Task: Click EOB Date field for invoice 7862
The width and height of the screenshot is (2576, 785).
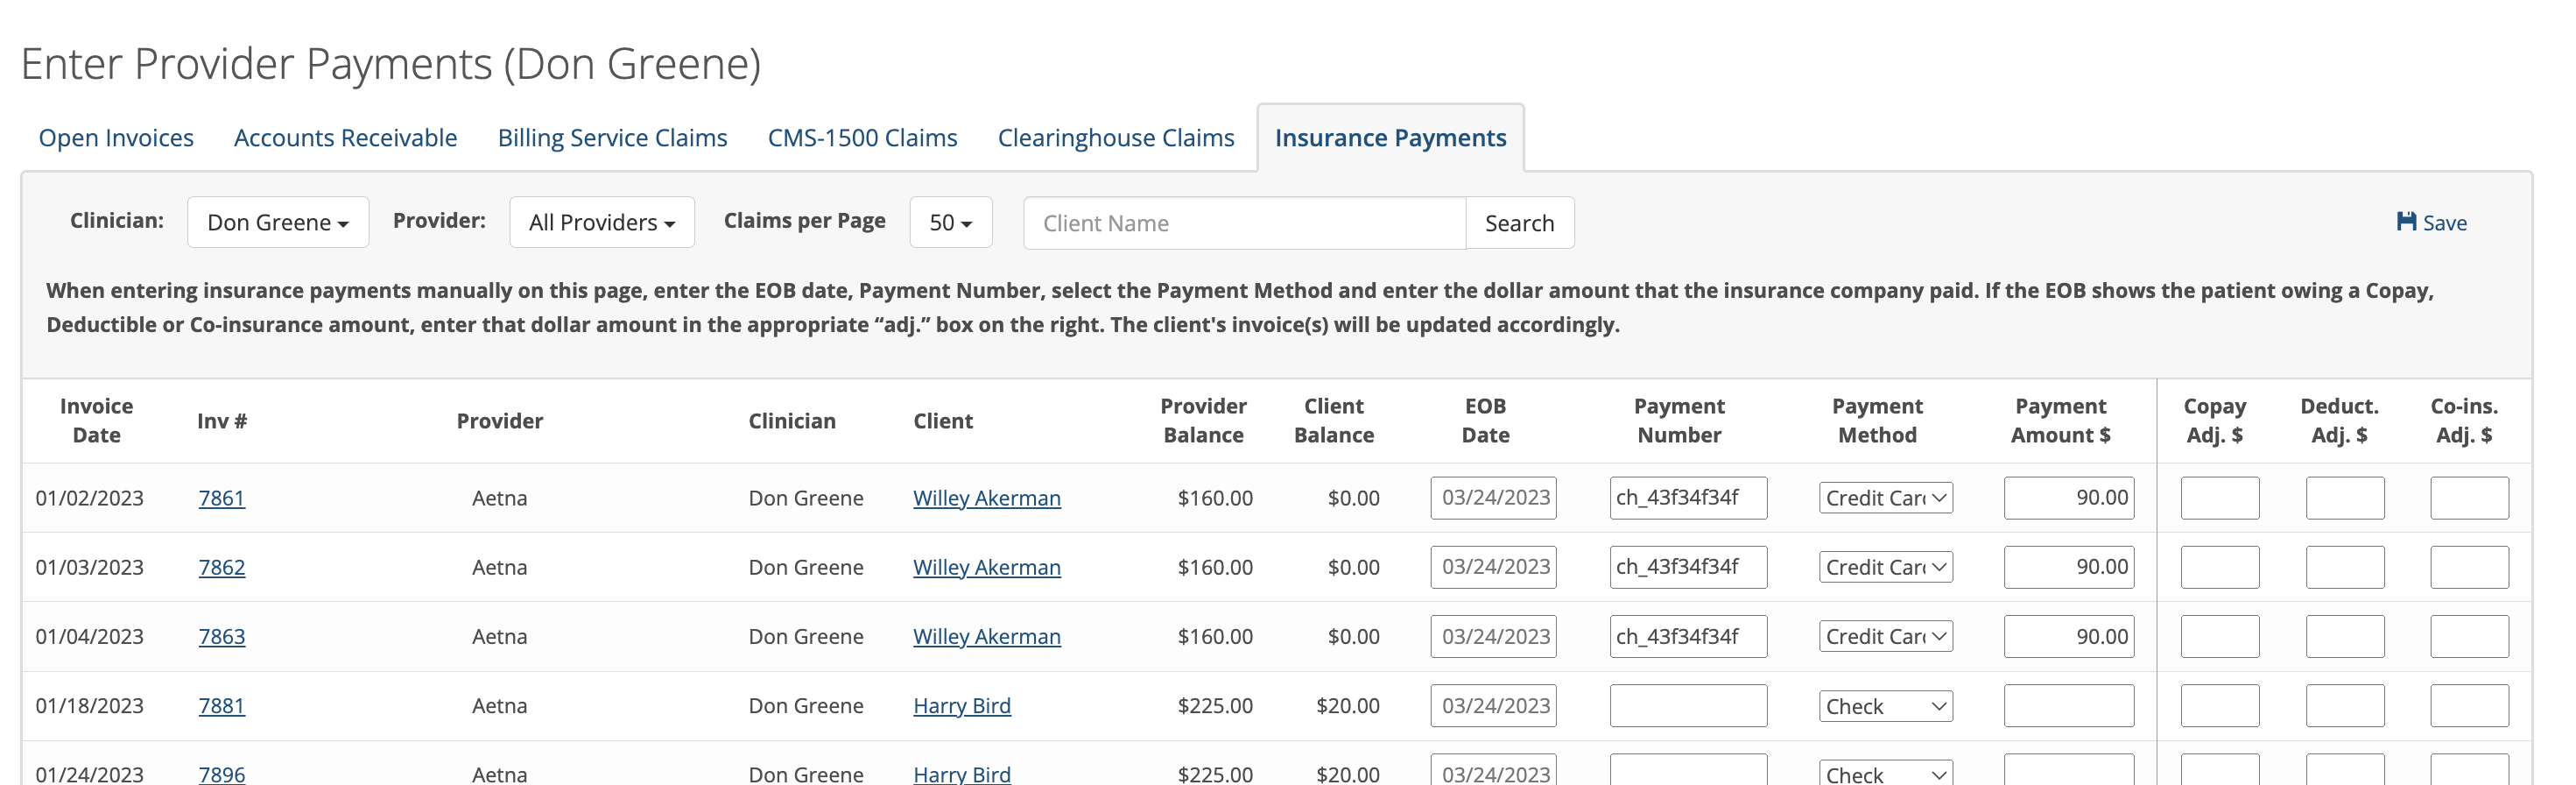Action: coord(1493,567)
